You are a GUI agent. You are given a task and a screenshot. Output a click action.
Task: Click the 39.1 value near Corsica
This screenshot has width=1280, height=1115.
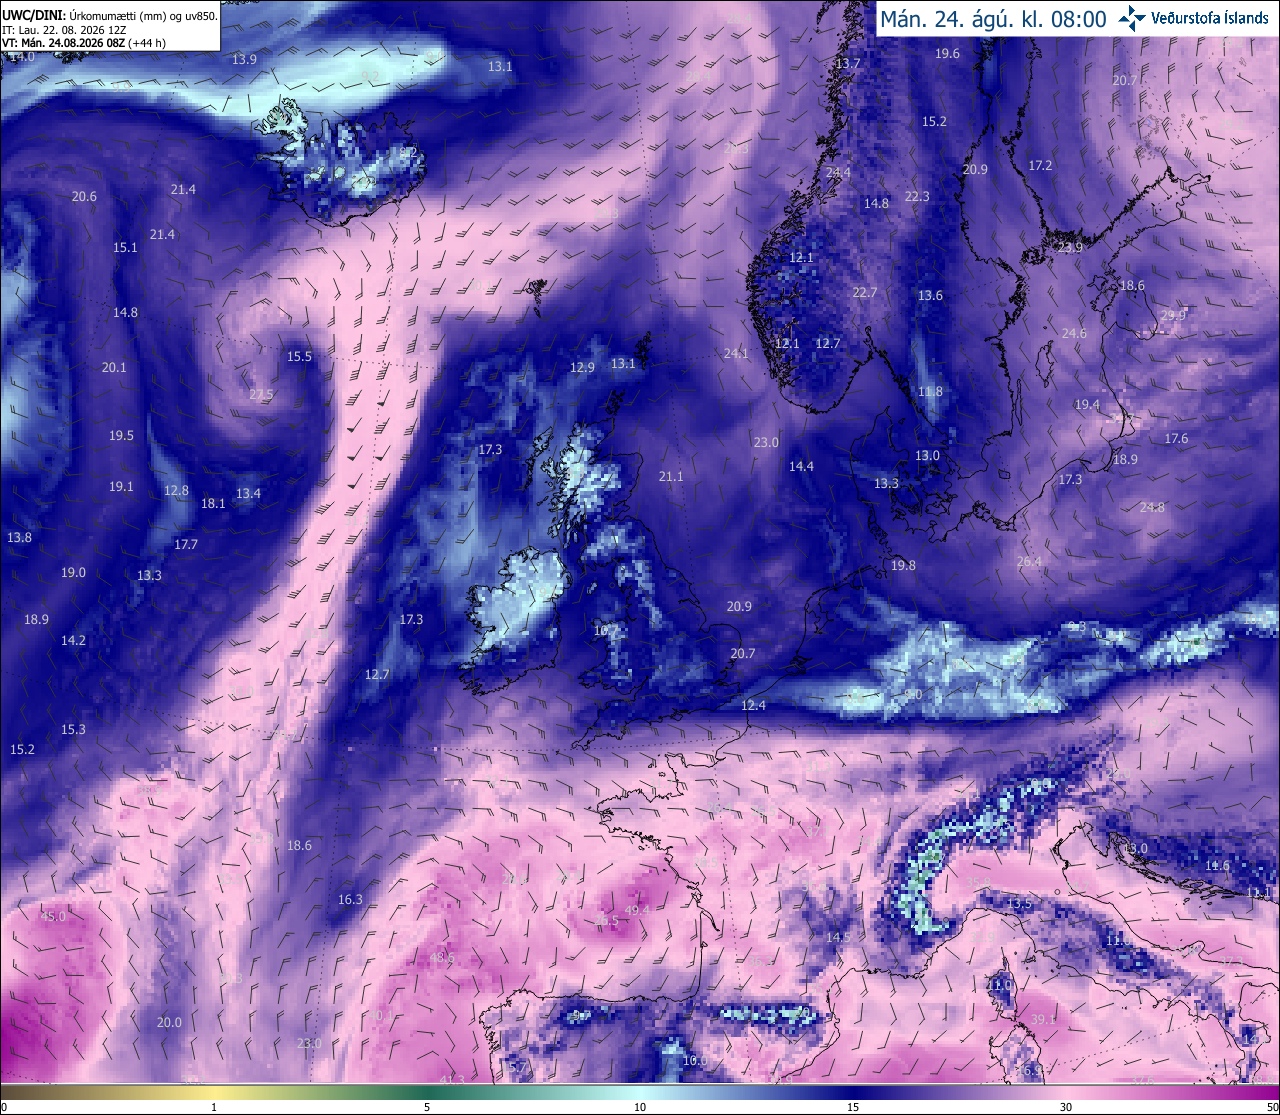[x=1043, y=1019]
